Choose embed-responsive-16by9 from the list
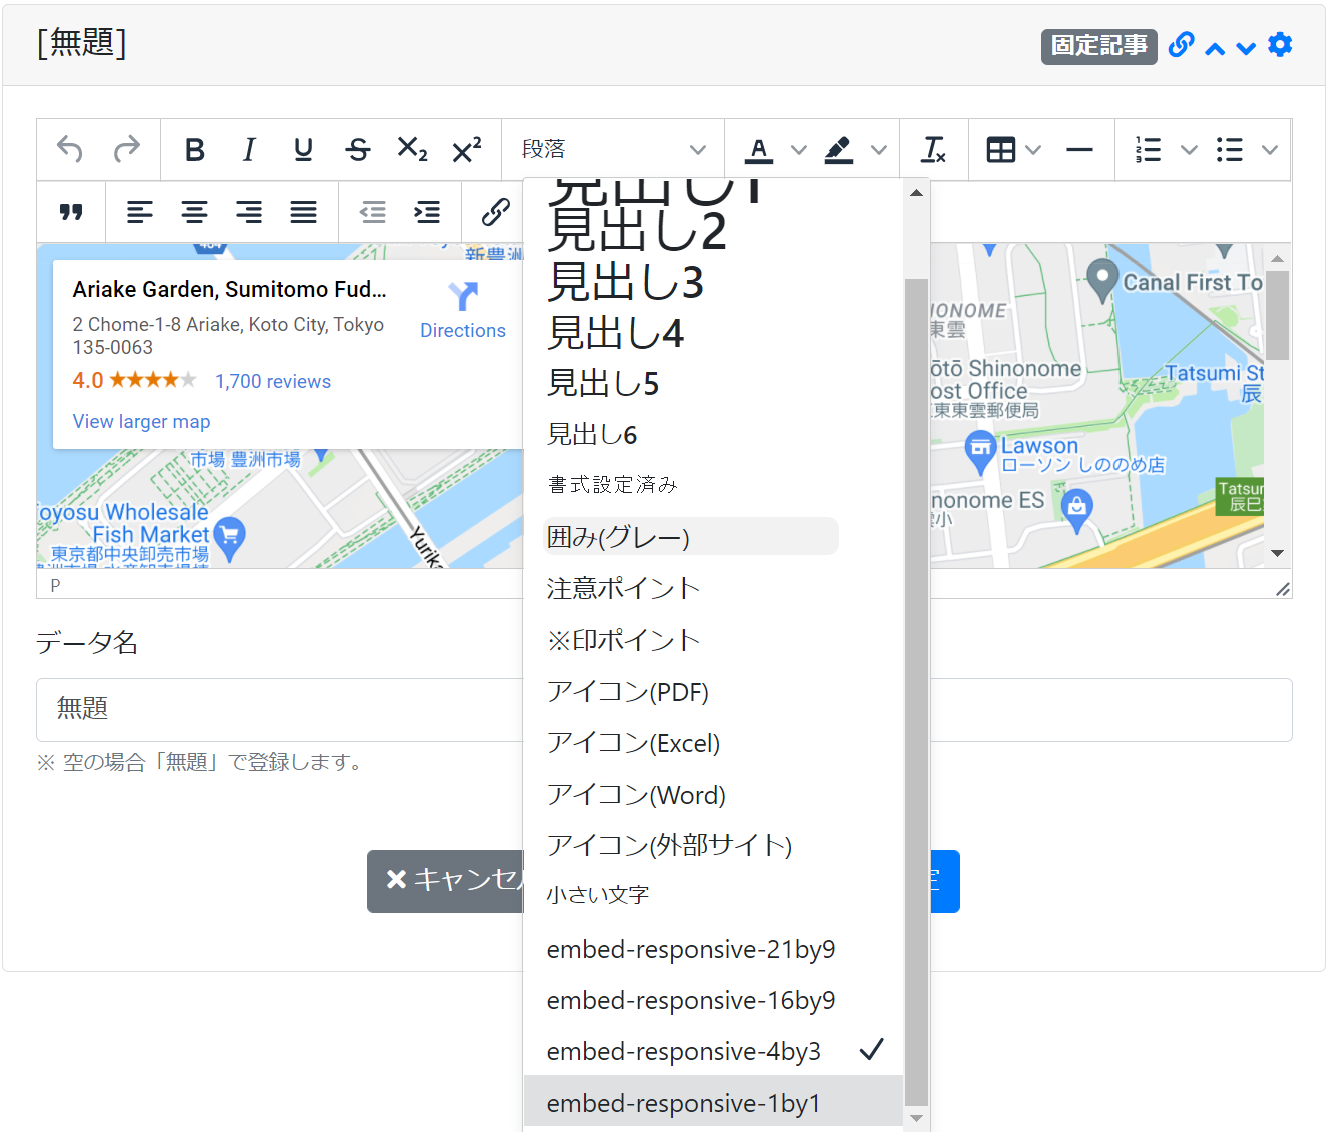The image size is (1337, 1132). pos(690,1000)
